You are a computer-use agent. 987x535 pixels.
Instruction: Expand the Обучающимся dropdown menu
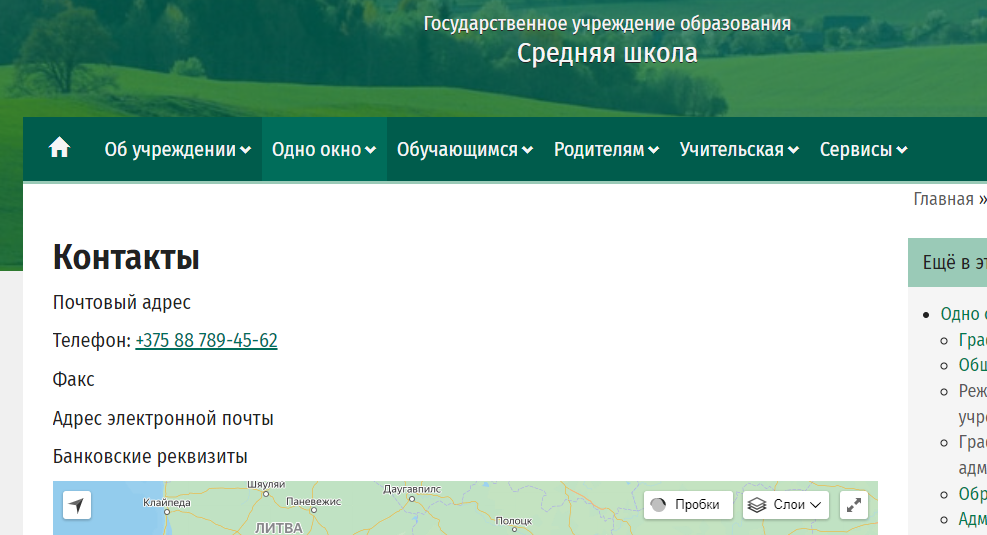pyautogui.click(x=465, y=150)
